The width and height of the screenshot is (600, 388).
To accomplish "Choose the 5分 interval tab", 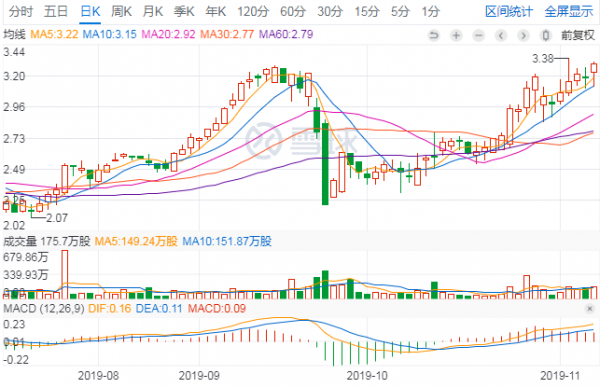I will point(400,11).
